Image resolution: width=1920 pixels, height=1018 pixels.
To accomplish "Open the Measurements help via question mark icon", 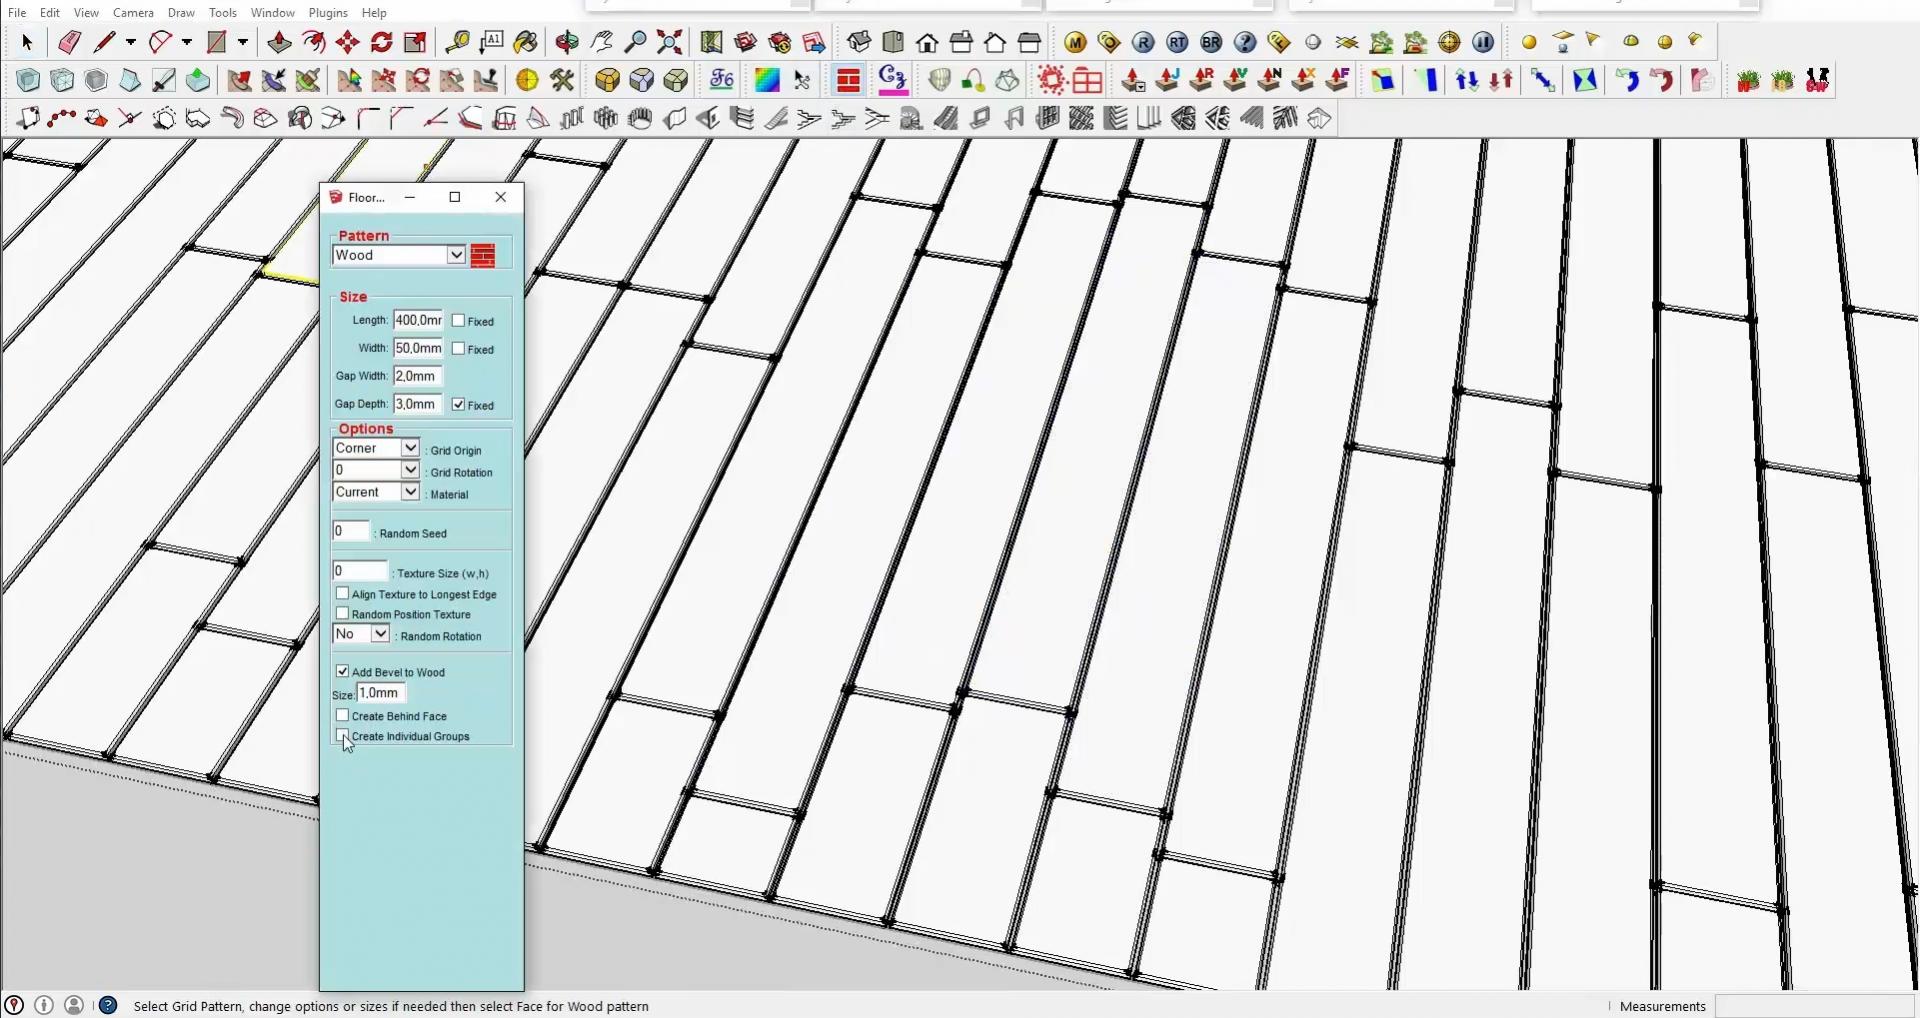I will (109, 1005).
